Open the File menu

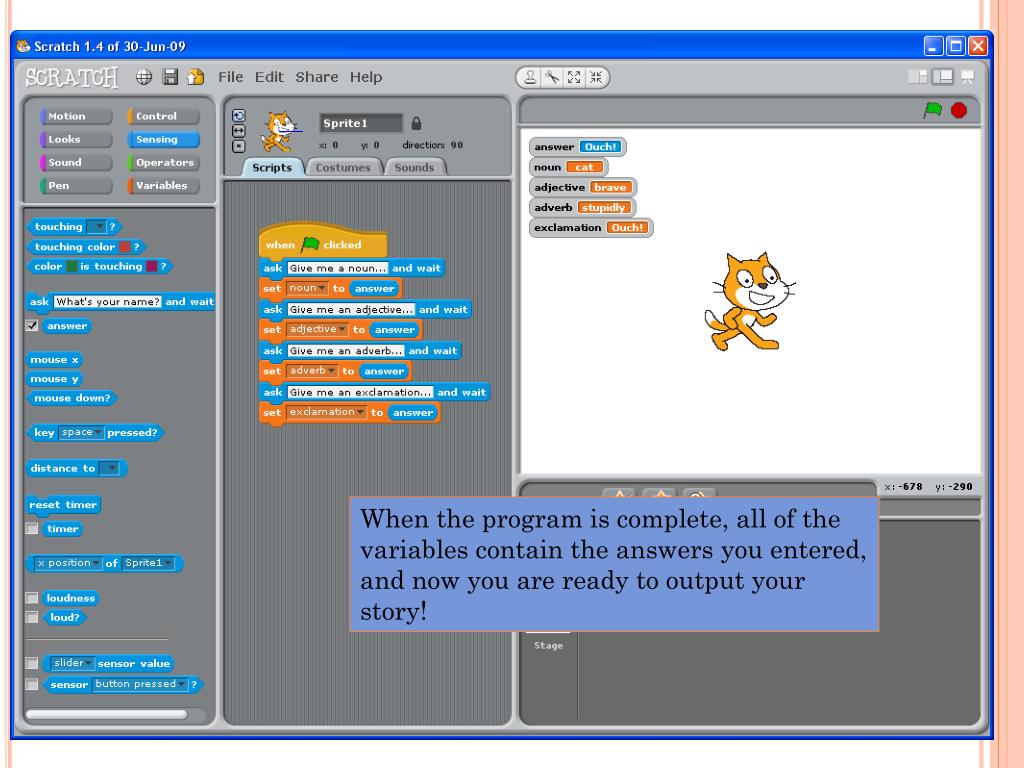pos(231,77)
